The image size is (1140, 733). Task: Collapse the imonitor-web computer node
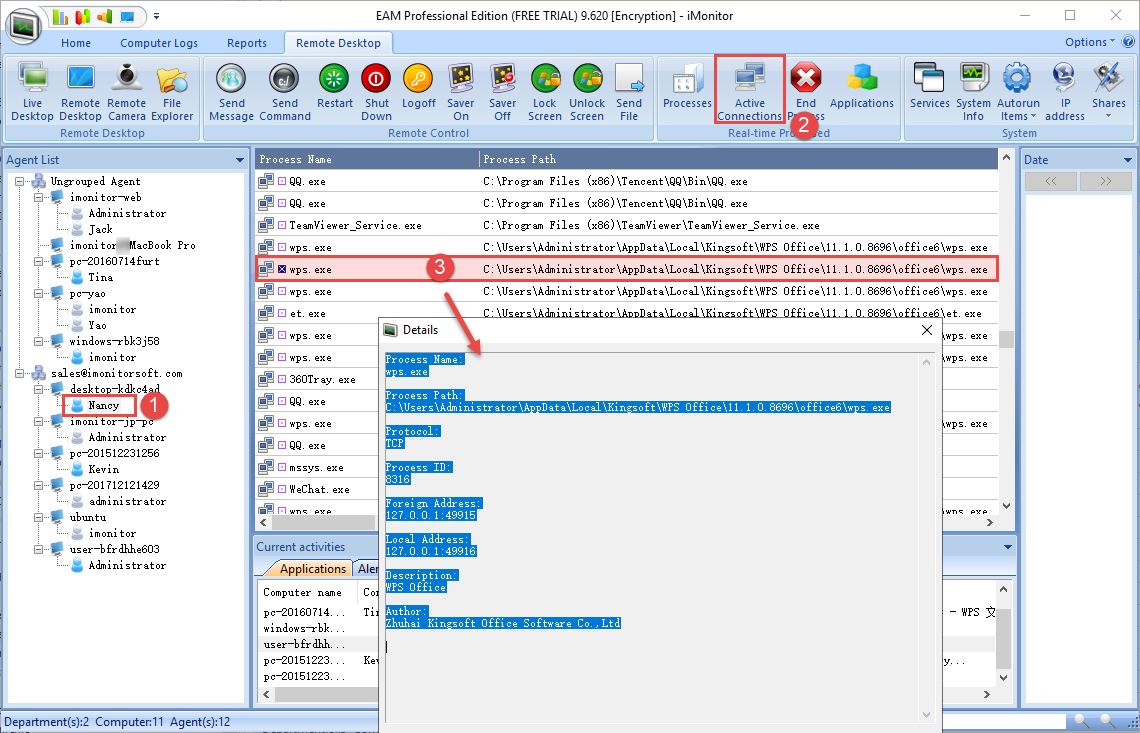pos(38,197)
